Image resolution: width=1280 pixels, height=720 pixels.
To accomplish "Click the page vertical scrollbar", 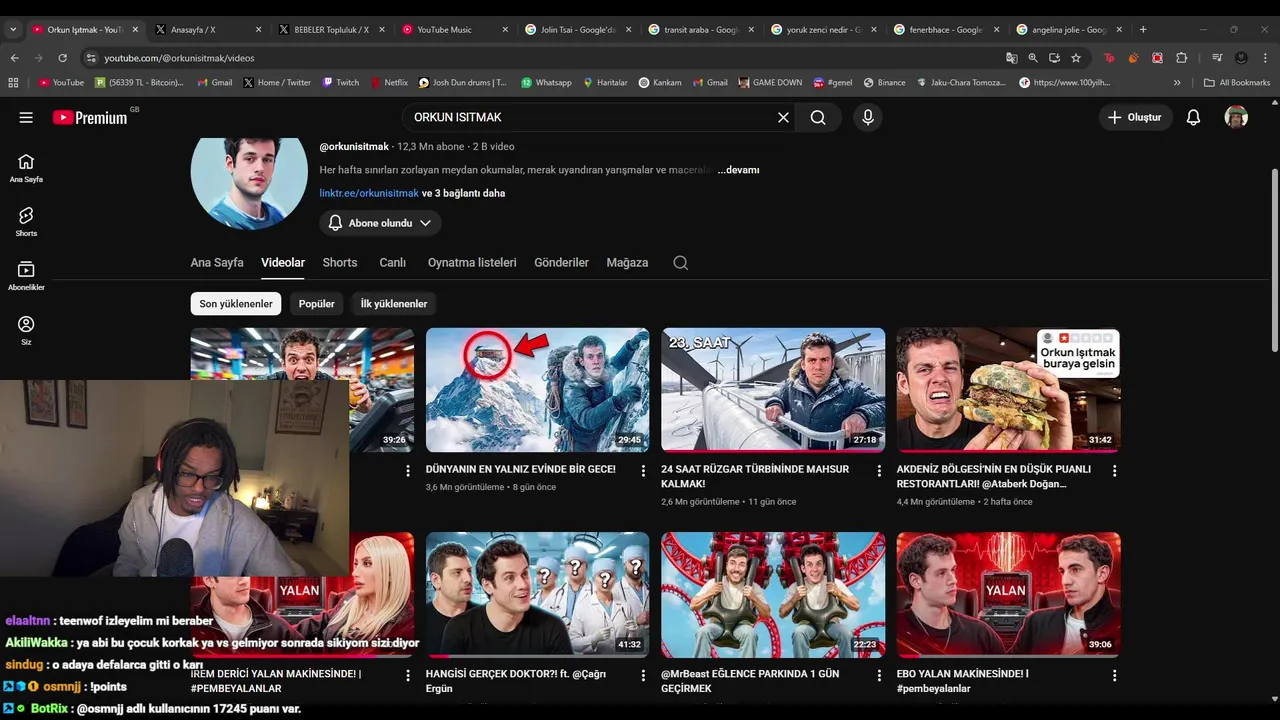I will [1274, 260].
